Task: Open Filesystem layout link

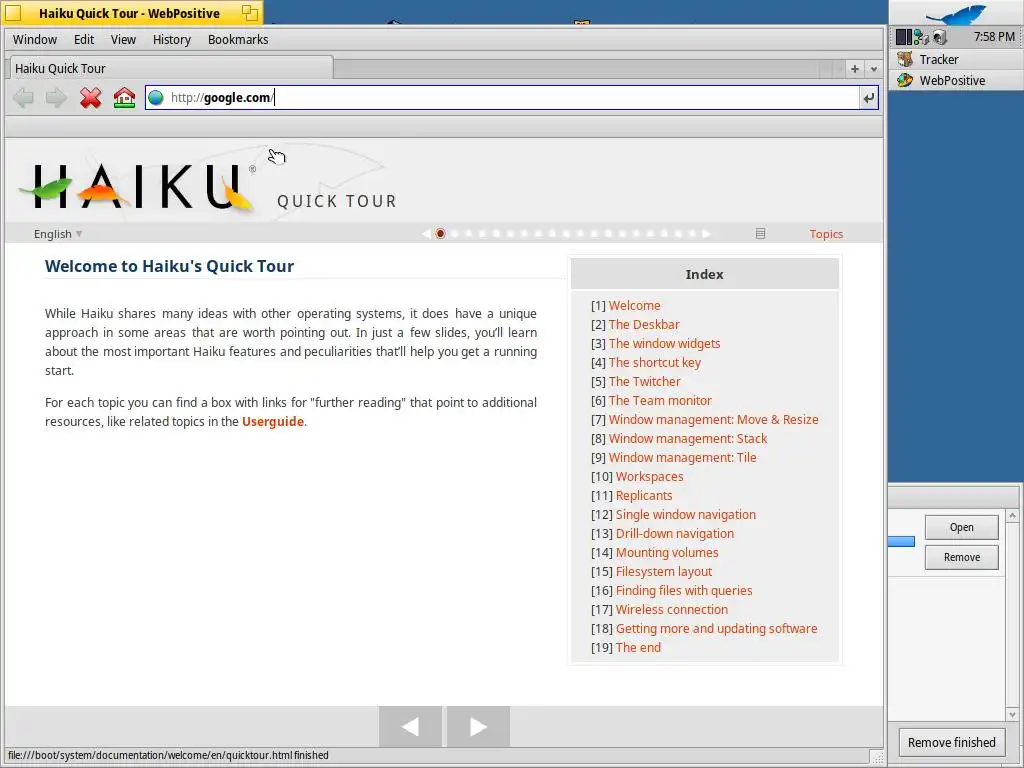Action: coord(664,571)
